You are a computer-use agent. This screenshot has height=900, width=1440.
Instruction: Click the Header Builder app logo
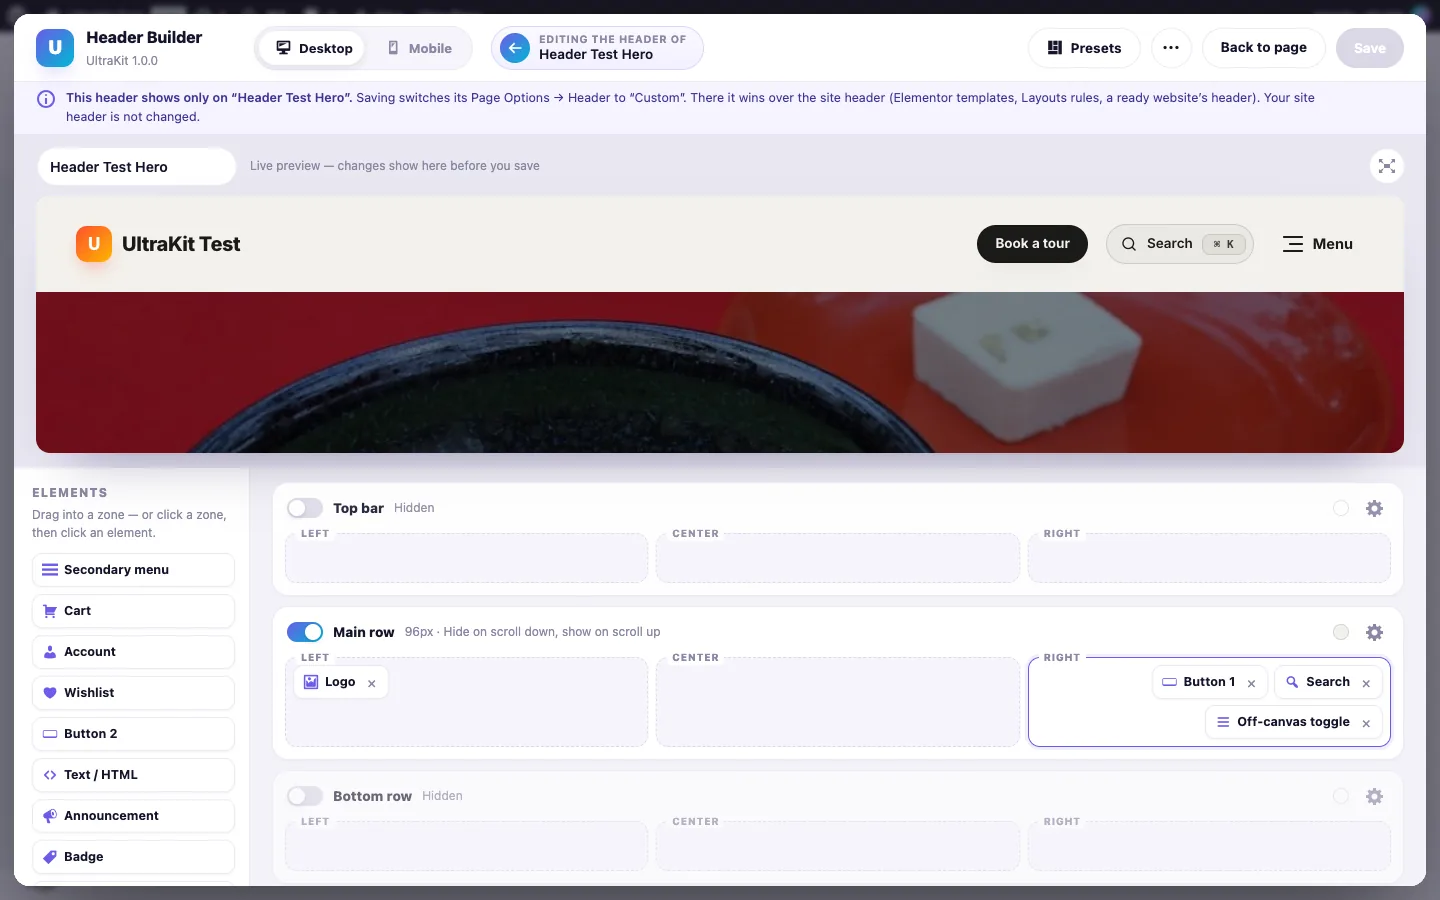click(55, 48)
